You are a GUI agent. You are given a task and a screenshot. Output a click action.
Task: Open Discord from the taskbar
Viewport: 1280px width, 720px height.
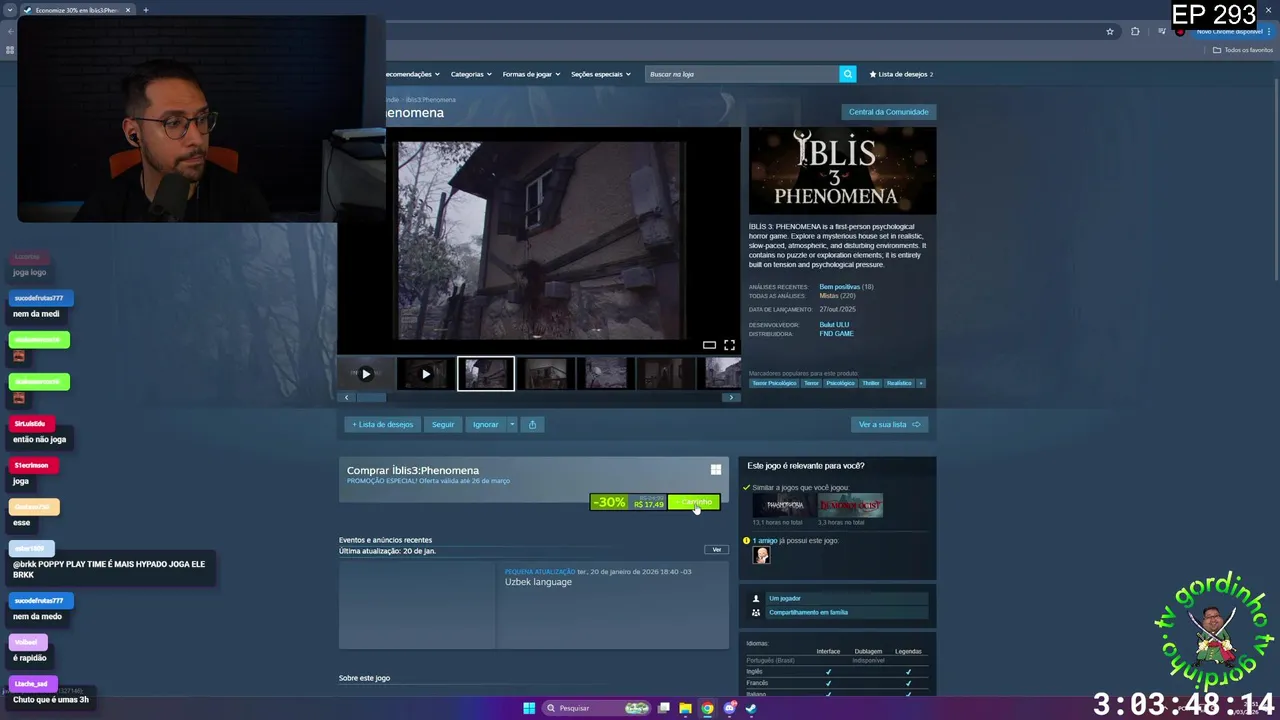click(x=729, y=708)
